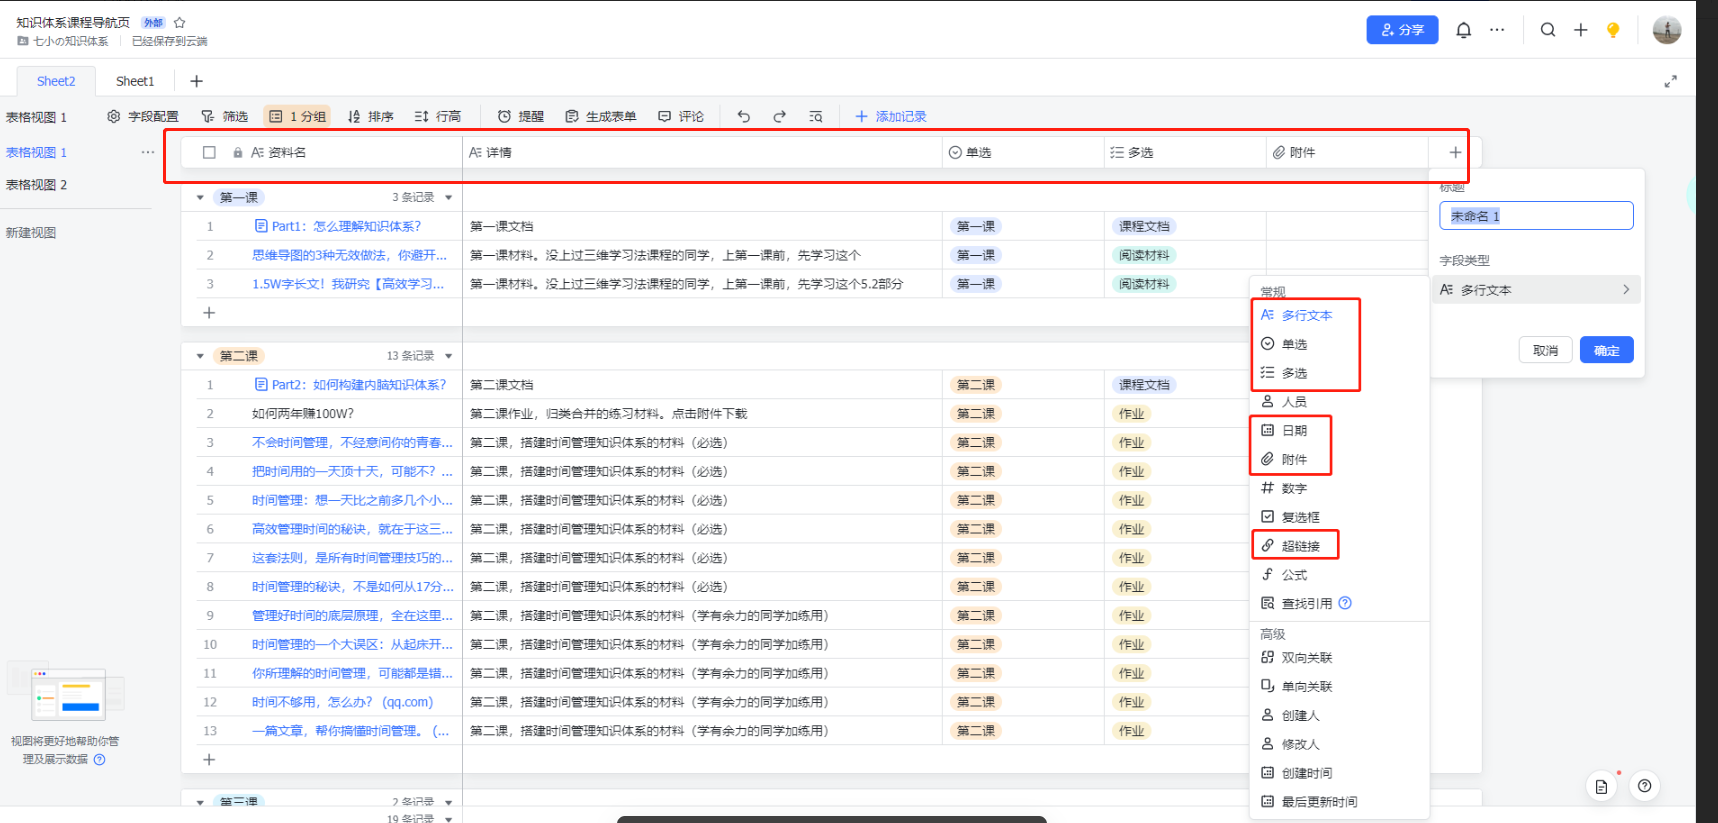Click 新建视图 to create a view
The image size is (1718, 823).
pyautogui.click(x=31, y=233)
